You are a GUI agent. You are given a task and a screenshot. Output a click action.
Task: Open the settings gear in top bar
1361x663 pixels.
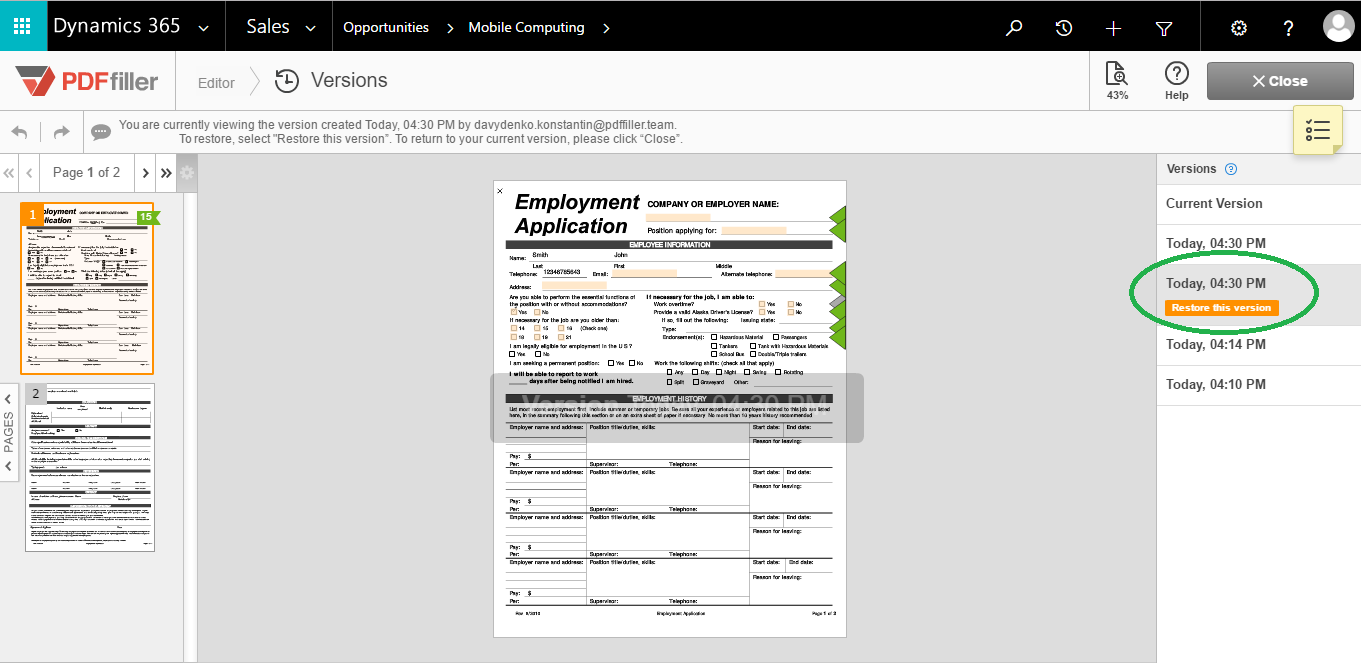coord(1239,28)
